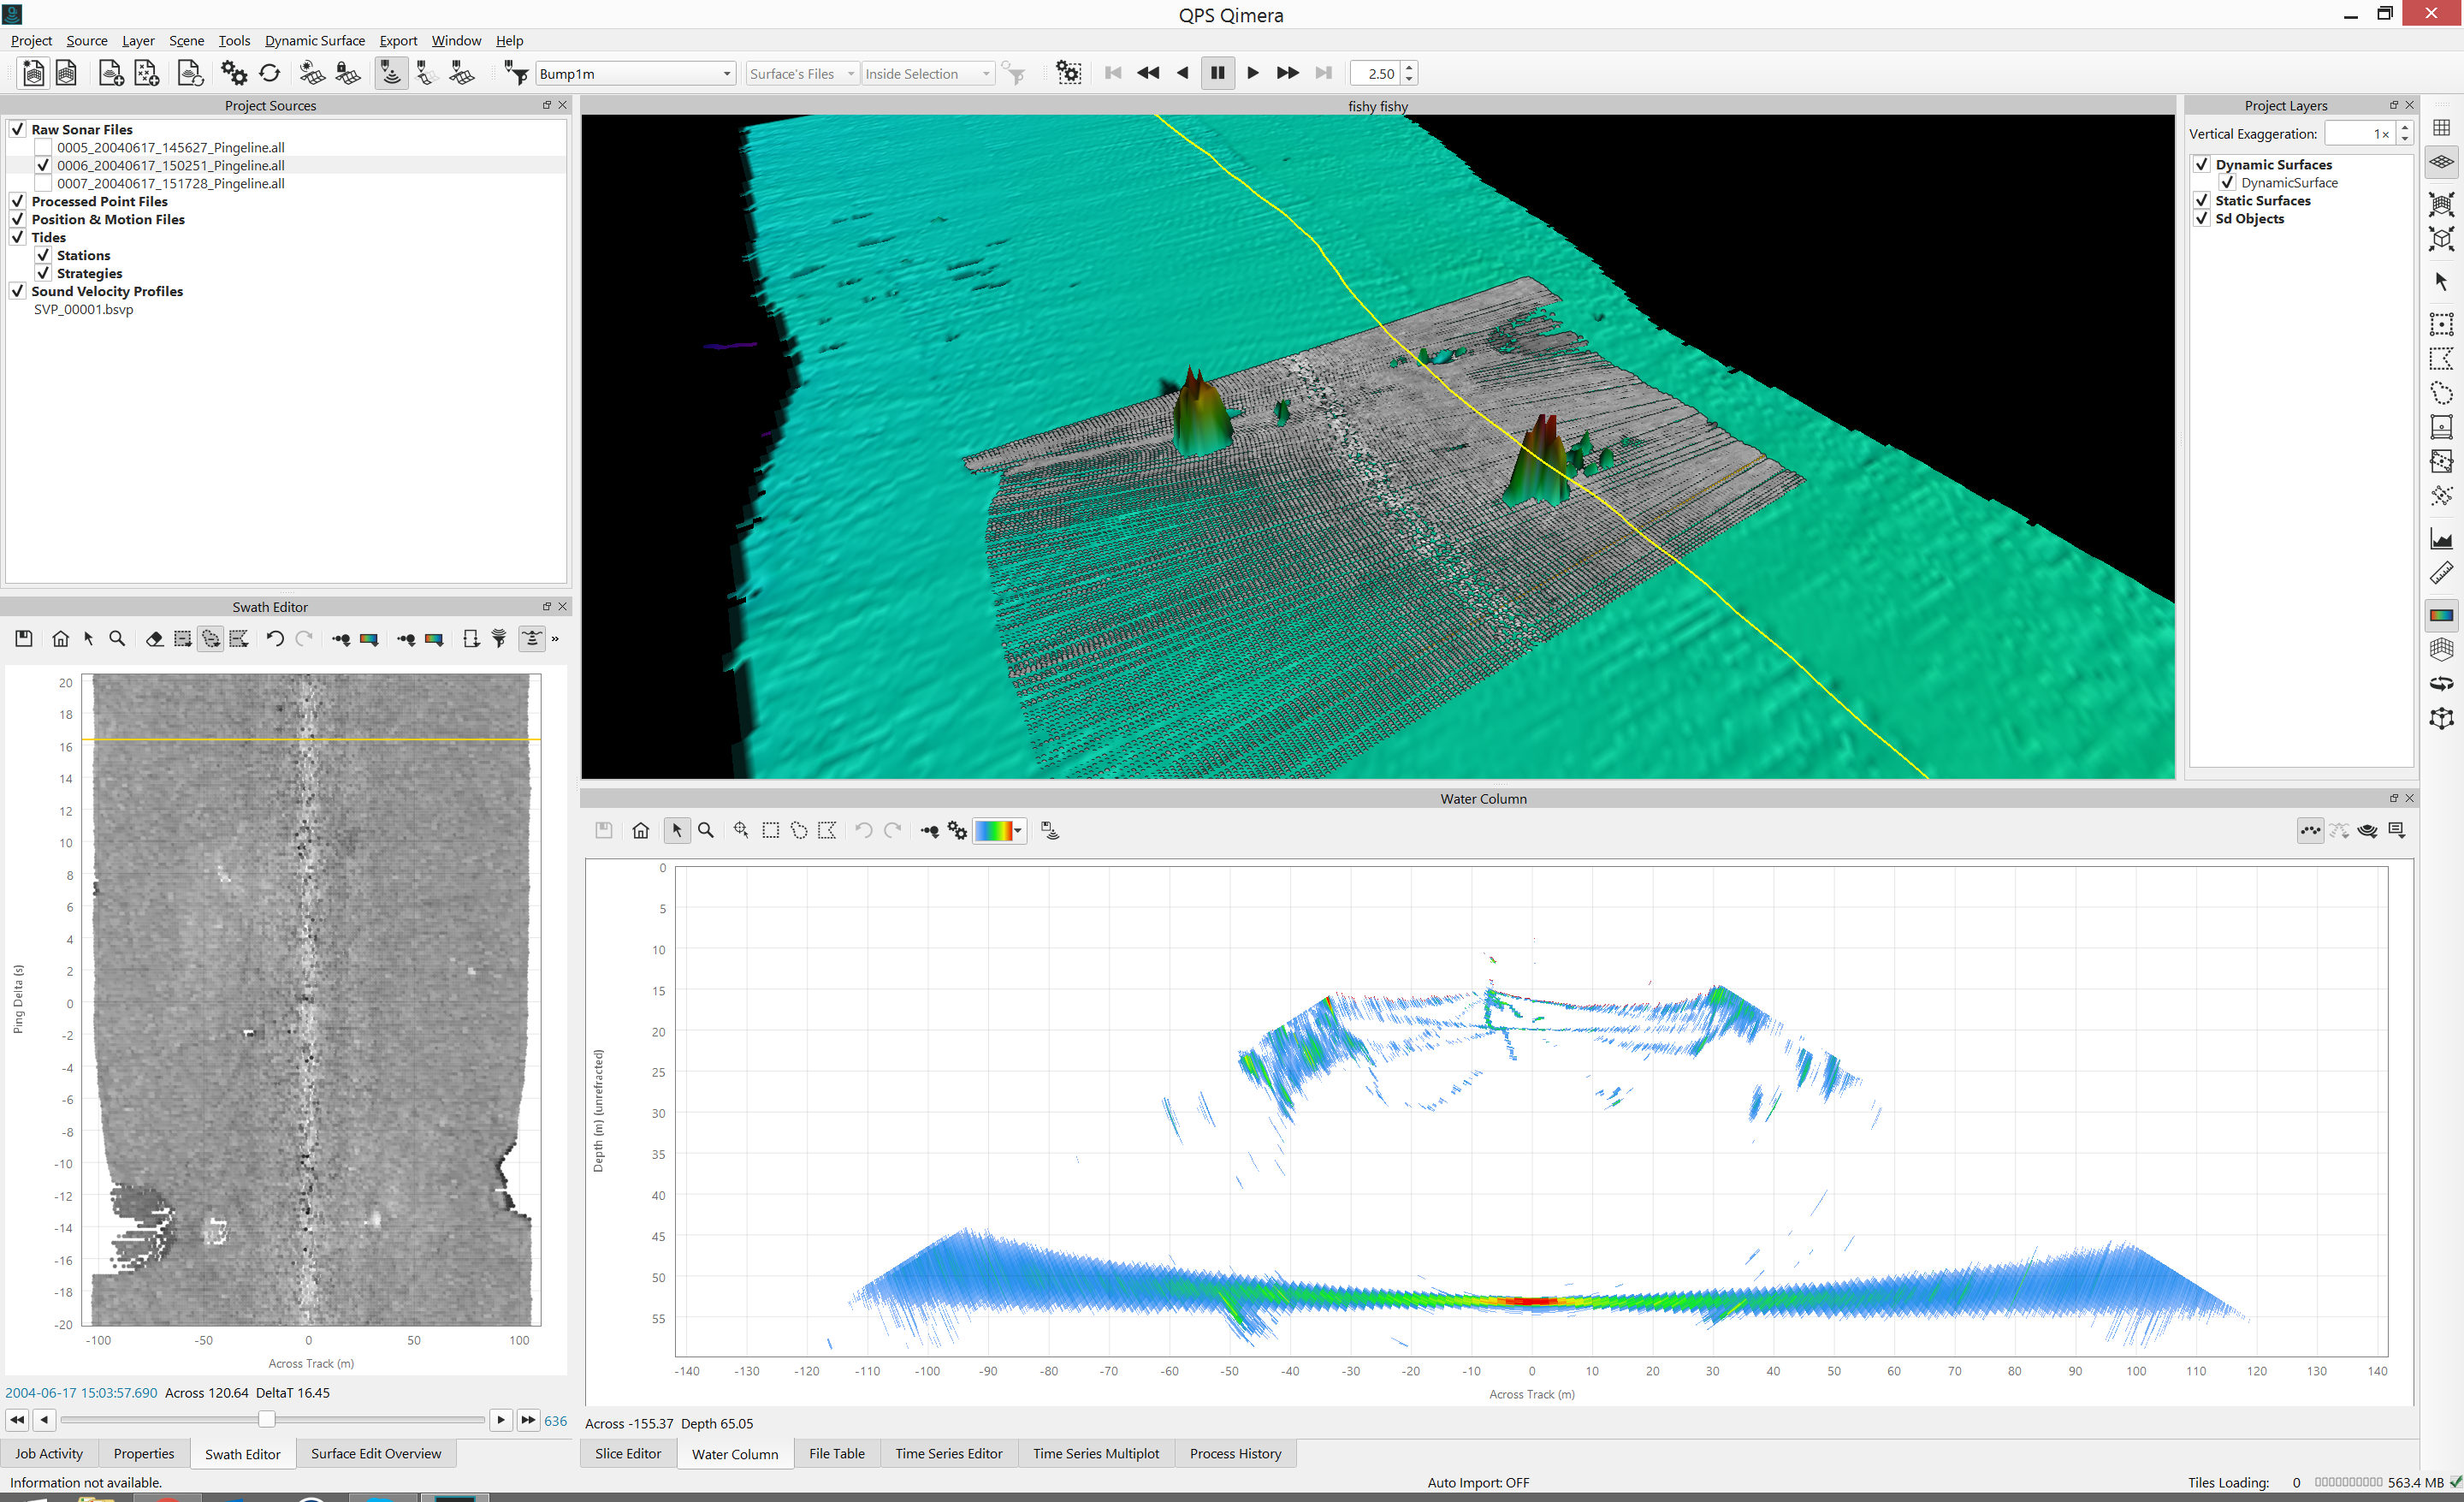The height and width of the screenshot is (1502, 2464).
Task: Uncheck the DynamicSurface layer checkbox
Action: pos(2227,182)
